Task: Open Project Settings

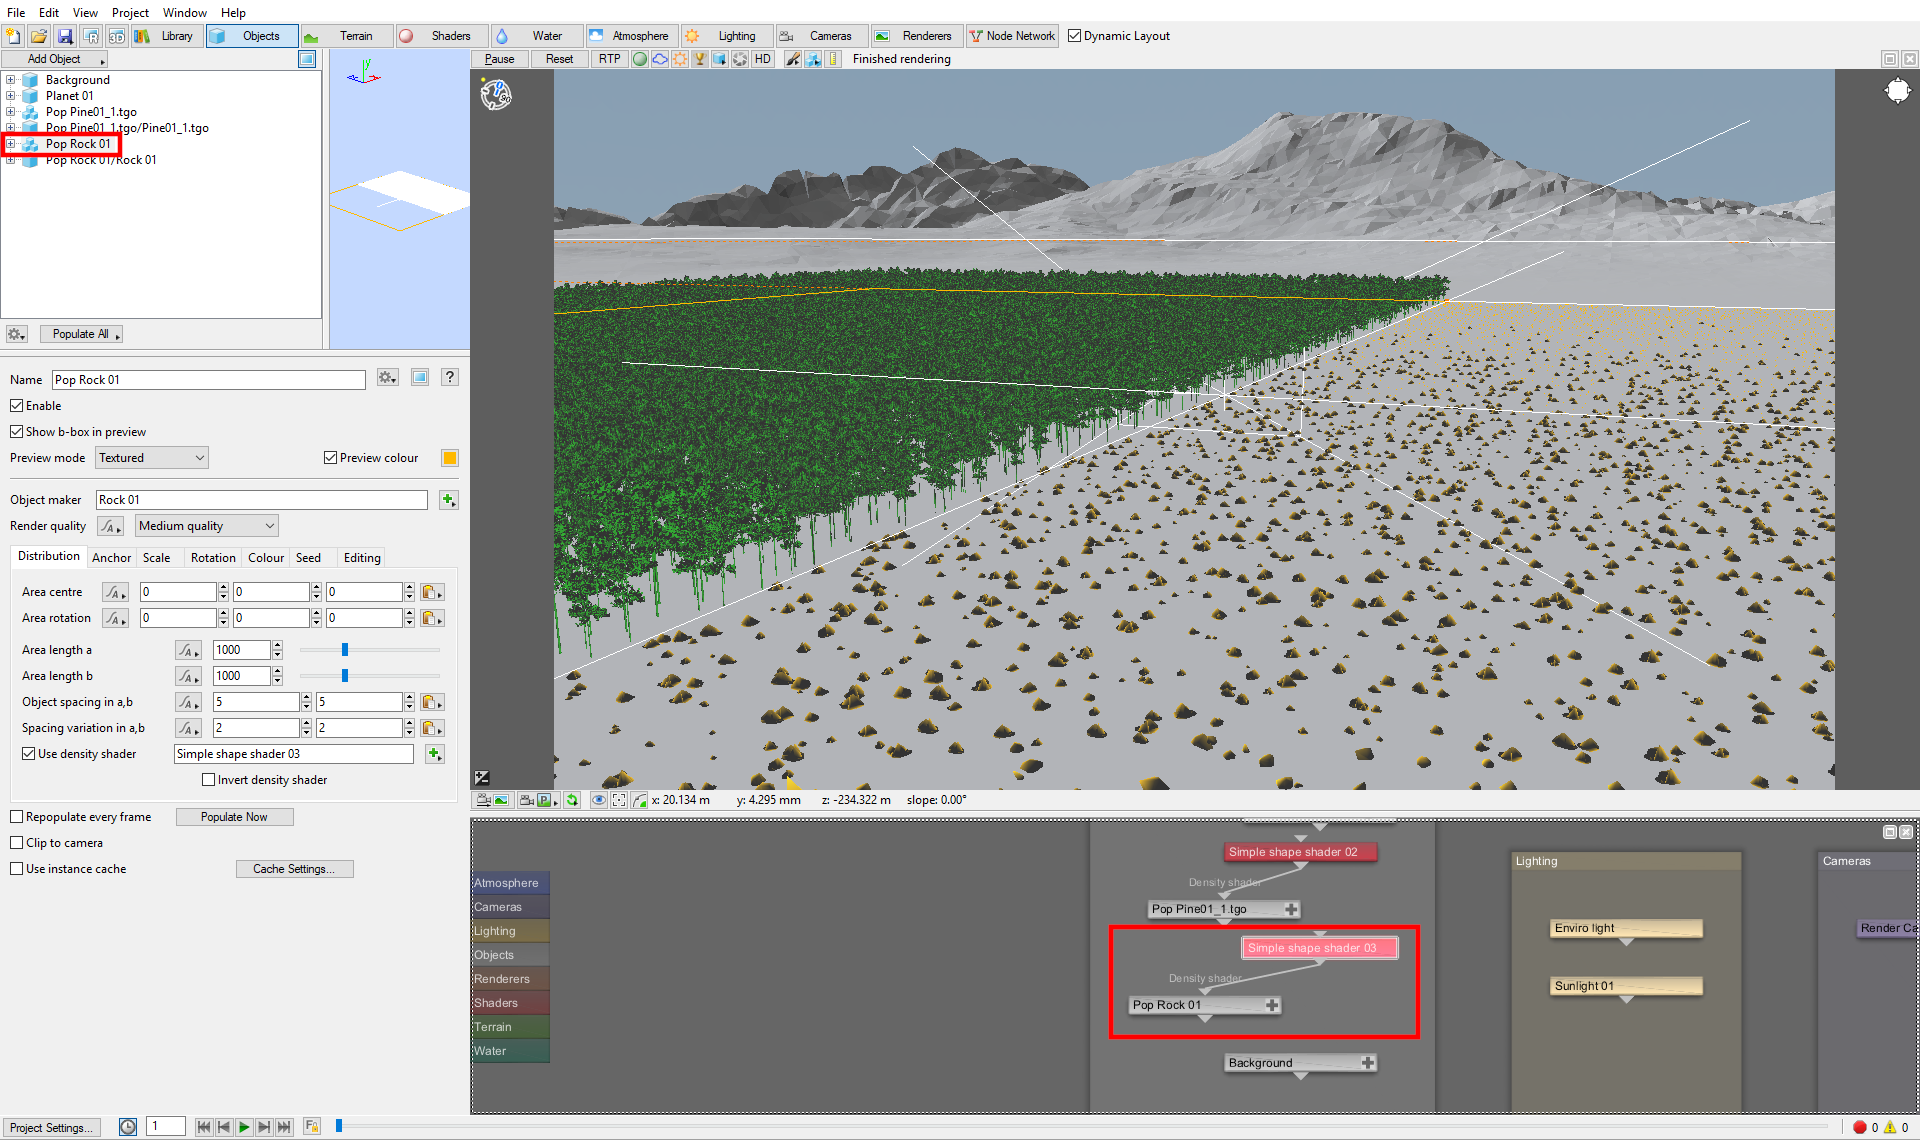Action: pos(52,1127)
